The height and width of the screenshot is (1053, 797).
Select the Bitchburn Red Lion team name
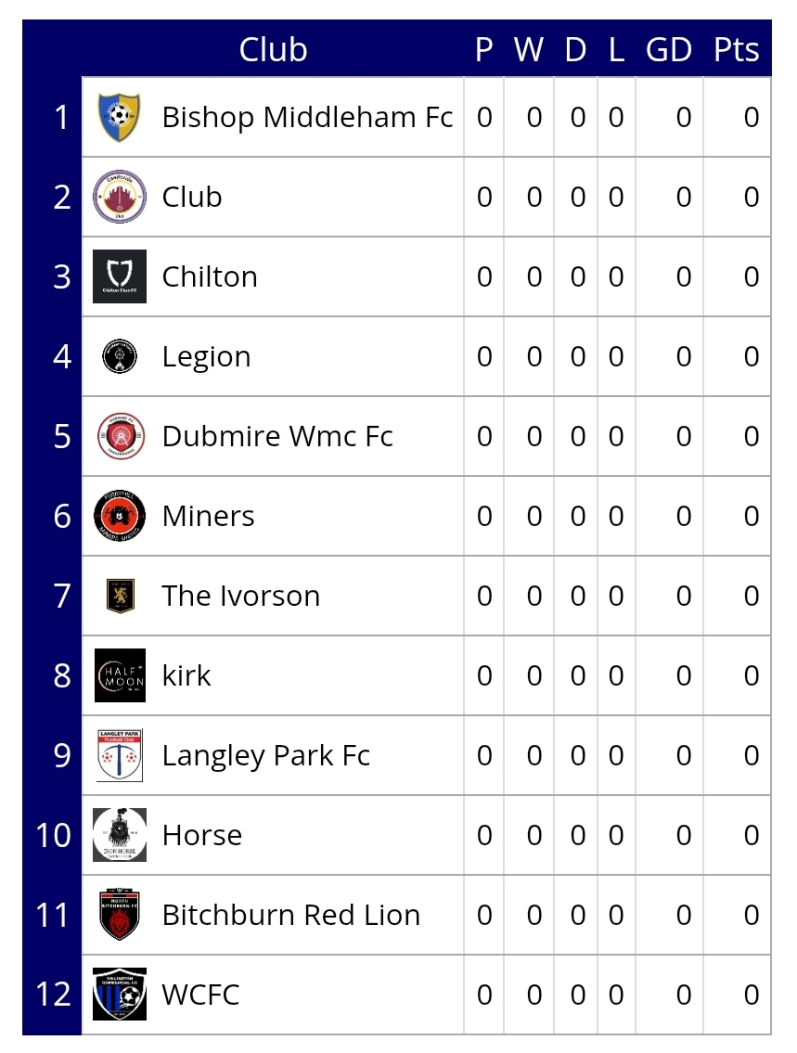click(x=291, y=915)
